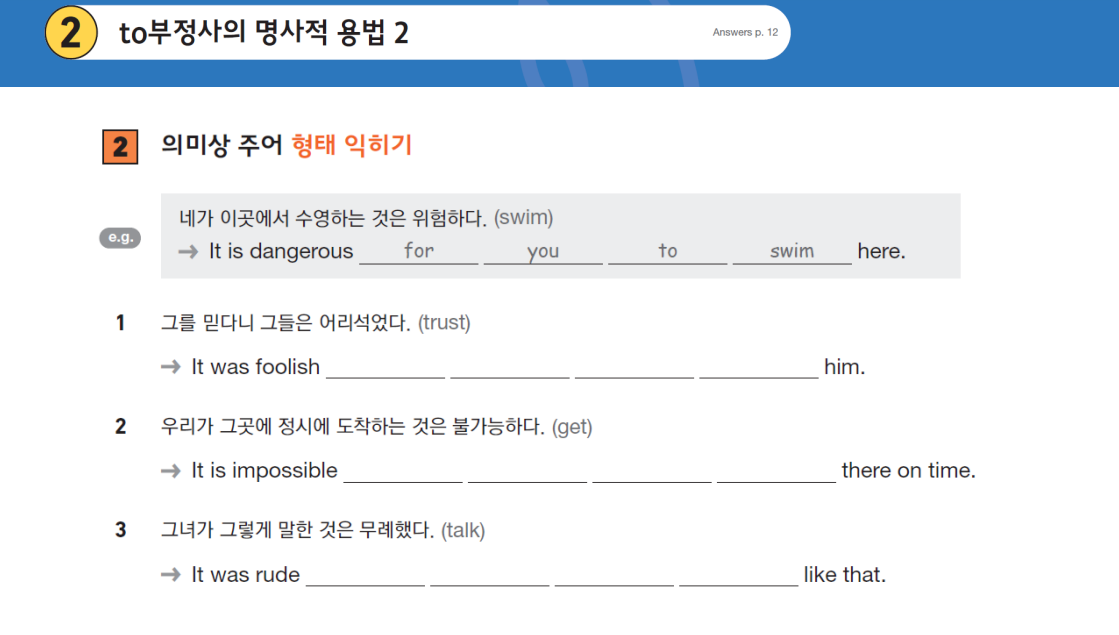
Task: Click the hint word '(swim)'
Action: tap(523, 218)
